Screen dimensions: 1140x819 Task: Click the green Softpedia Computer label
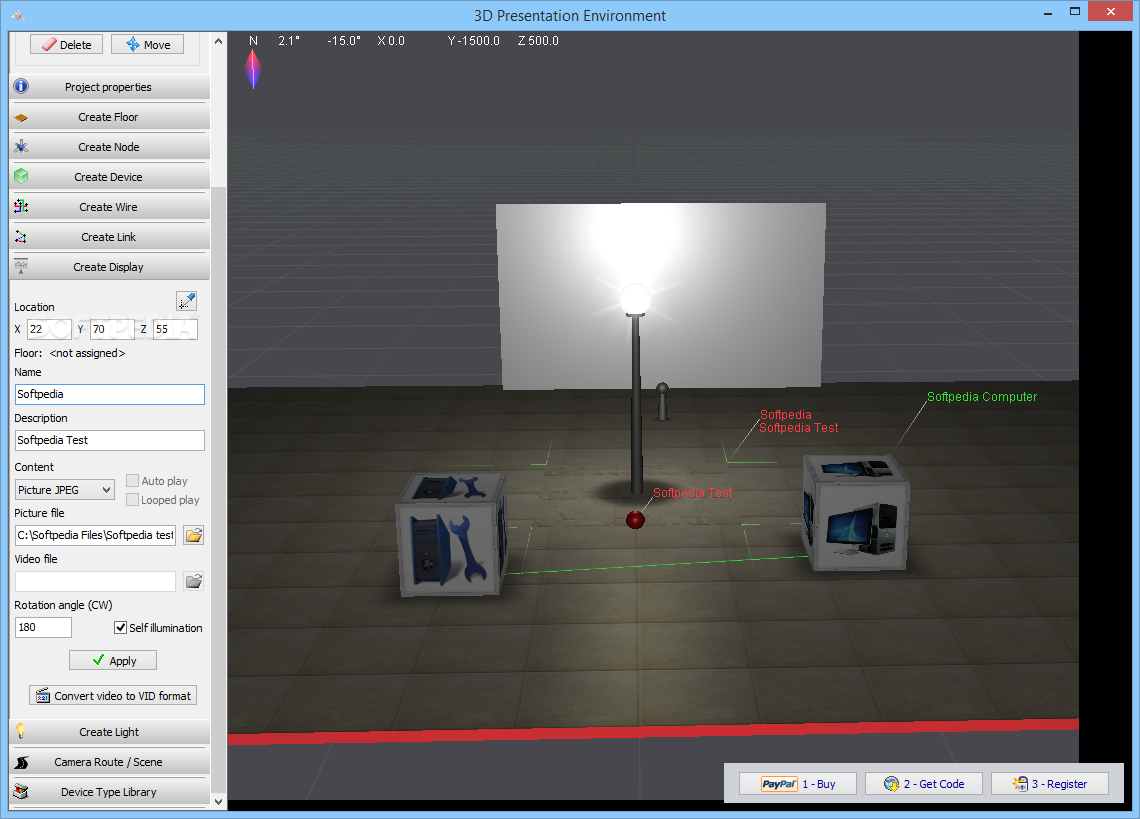click(982, 396)
